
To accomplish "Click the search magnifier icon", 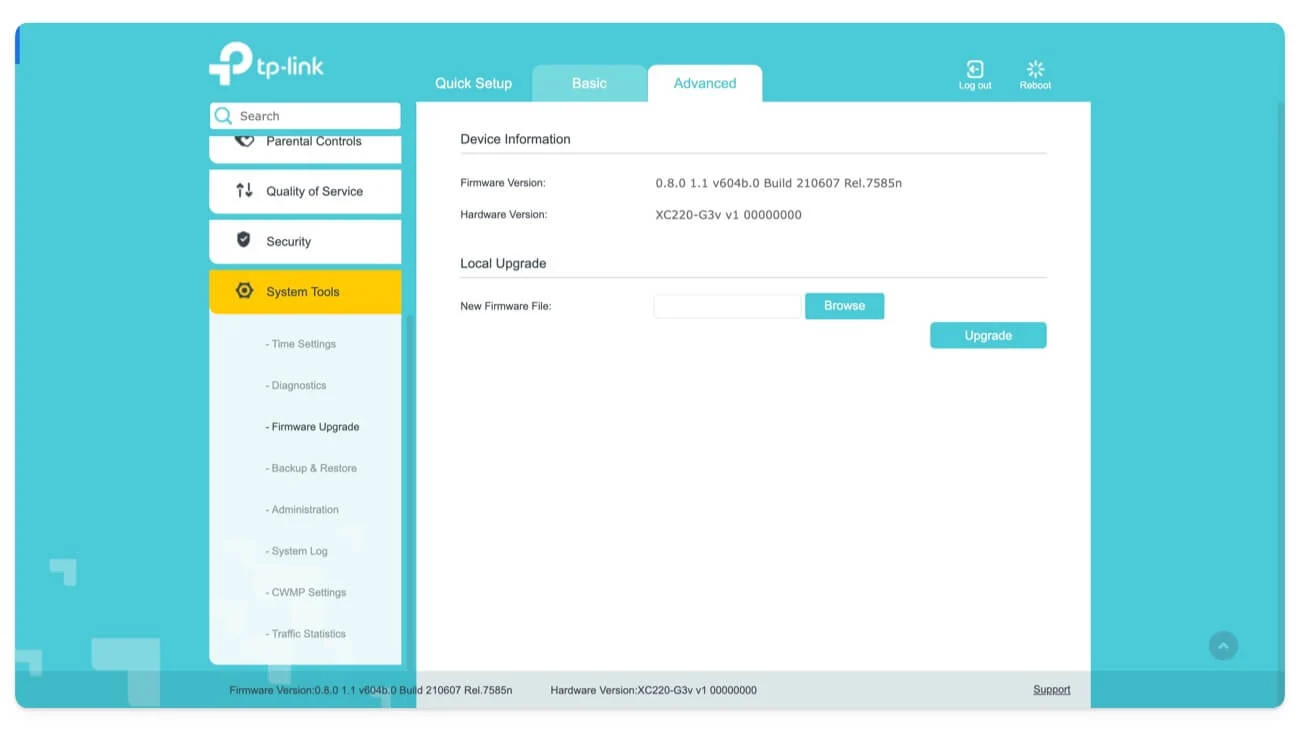I will pos(224,116).
